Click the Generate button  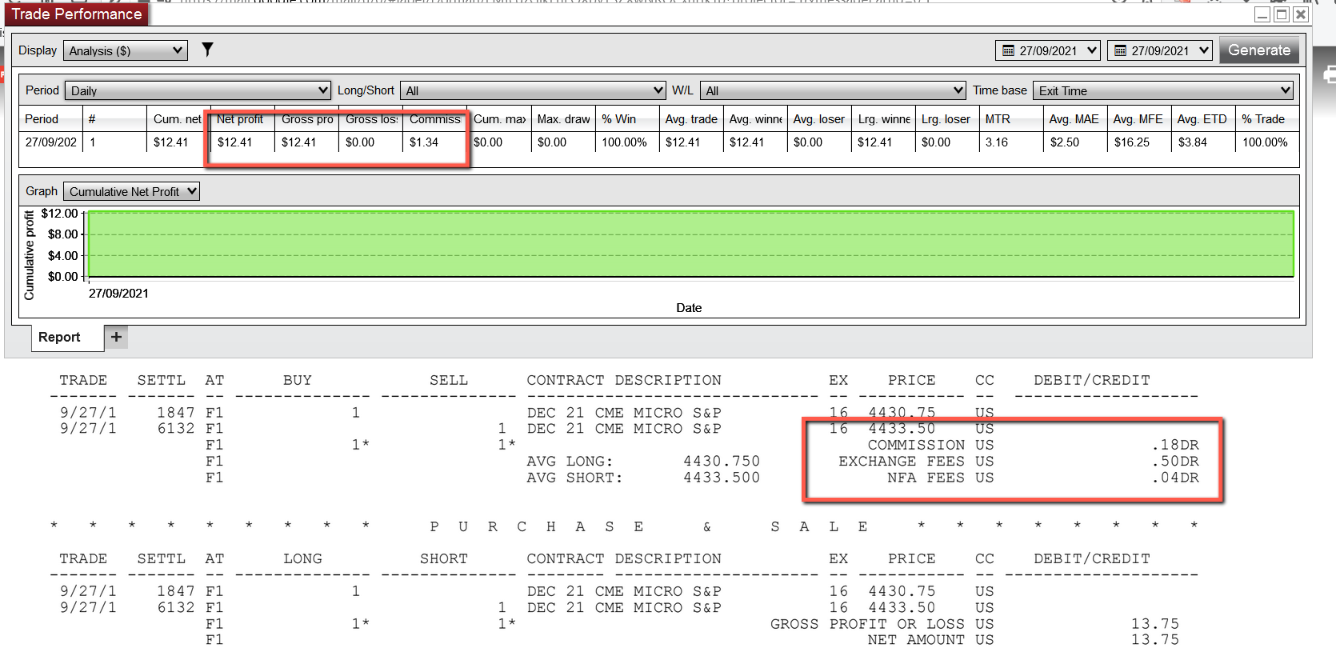point(1259,50)
